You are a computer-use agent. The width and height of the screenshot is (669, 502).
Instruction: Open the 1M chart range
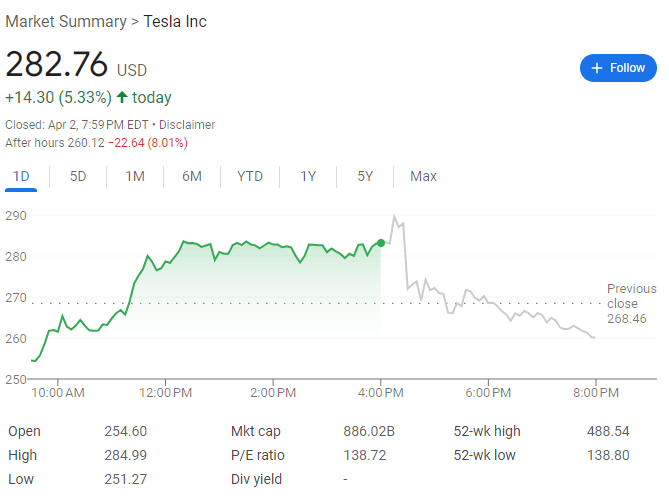135,176
